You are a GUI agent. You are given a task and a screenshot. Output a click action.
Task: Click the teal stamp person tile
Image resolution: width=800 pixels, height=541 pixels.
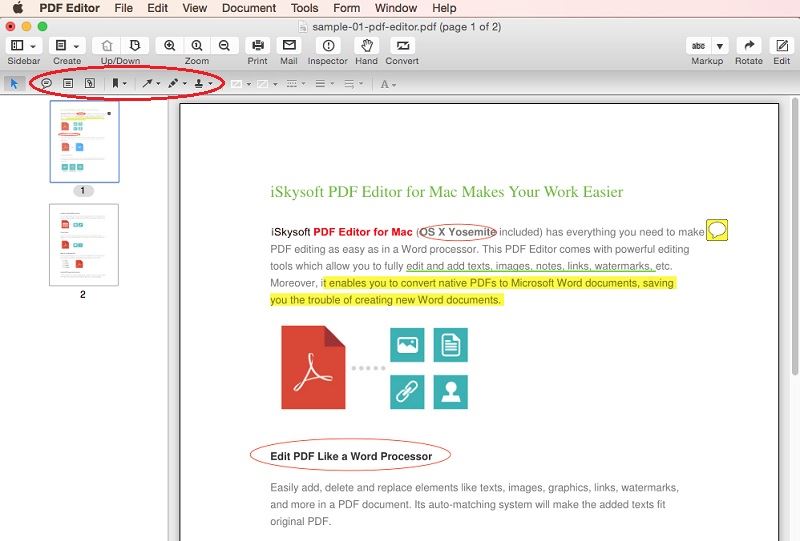(x=451, y=392)
